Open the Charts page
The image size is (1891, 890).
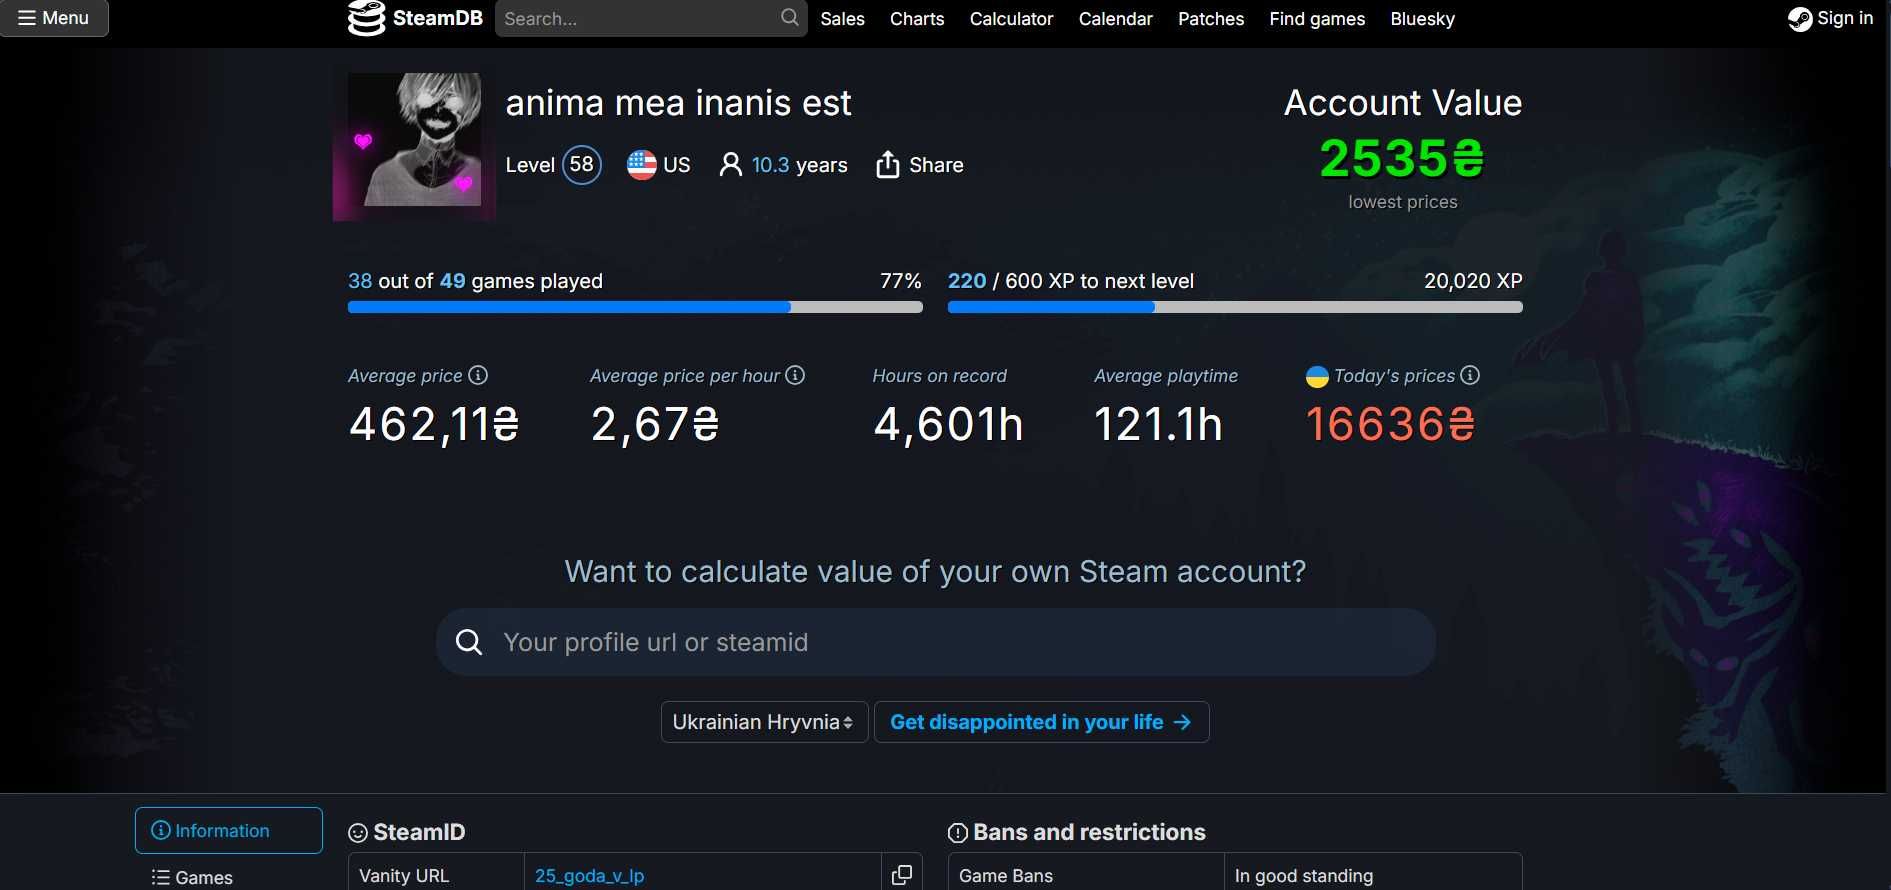917,19
